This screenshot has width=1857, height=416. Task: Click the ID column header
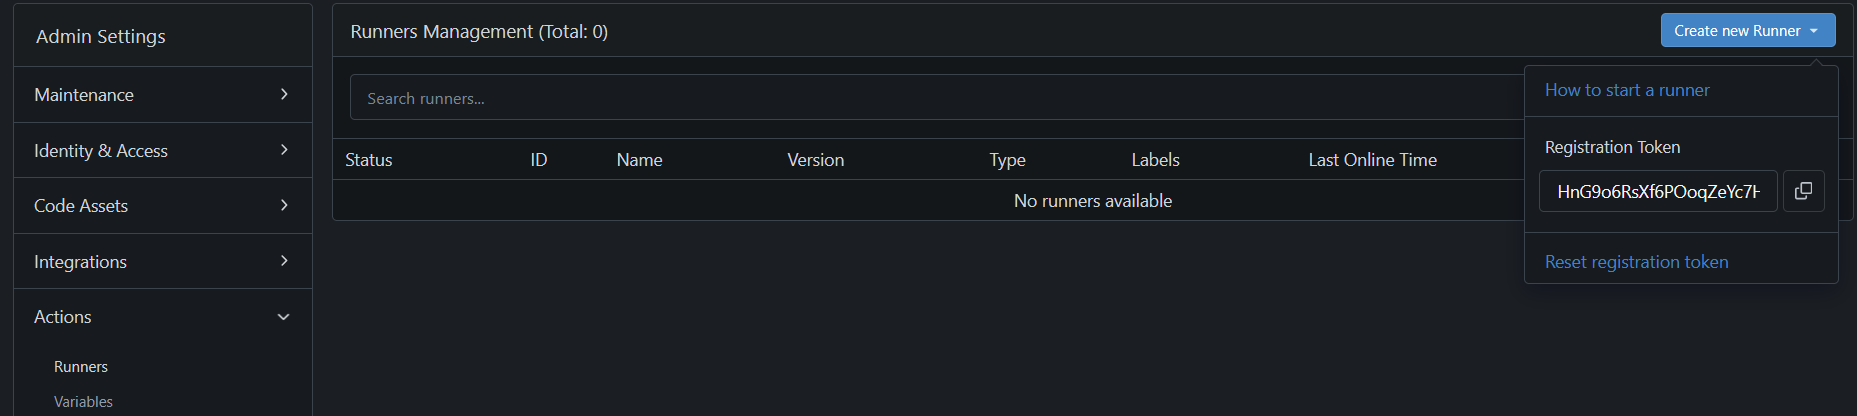(539, 160)
